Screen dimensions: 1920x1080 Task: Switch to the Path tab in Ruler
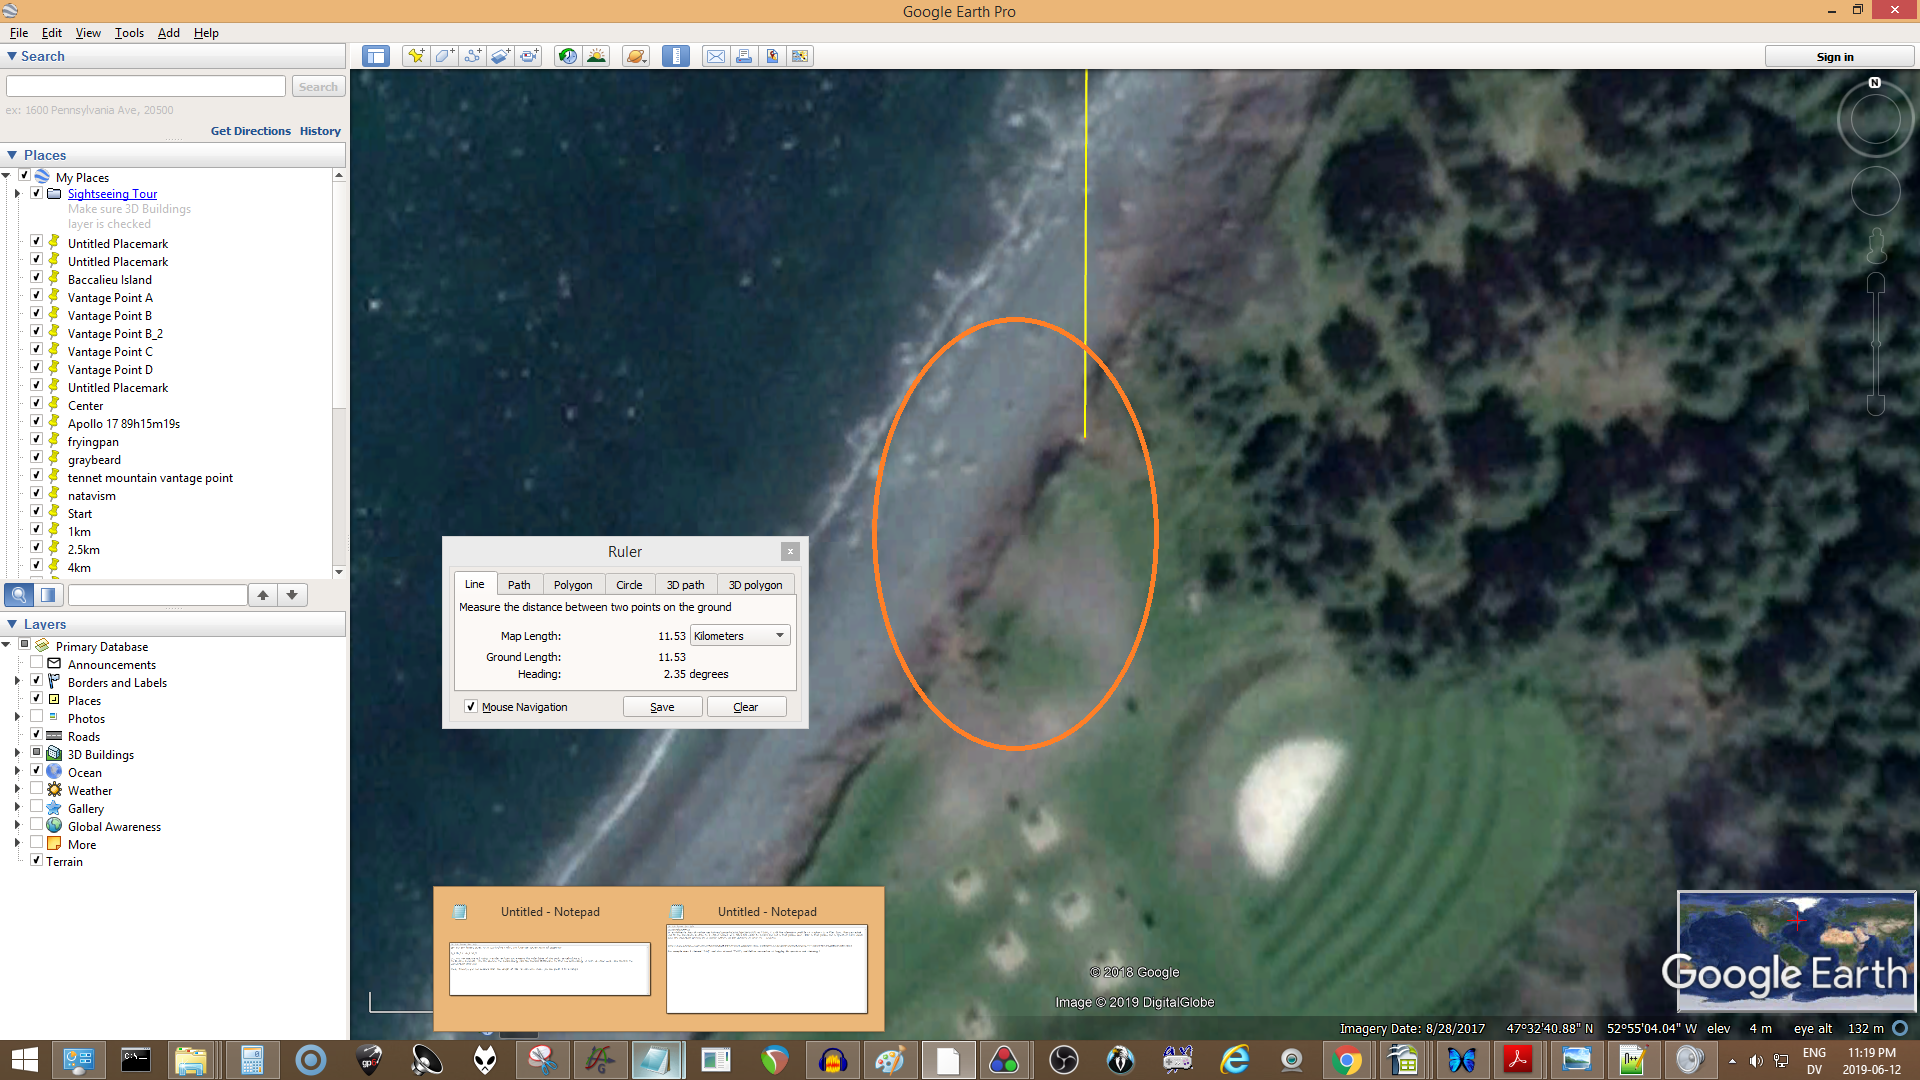[x=519, y=585]
